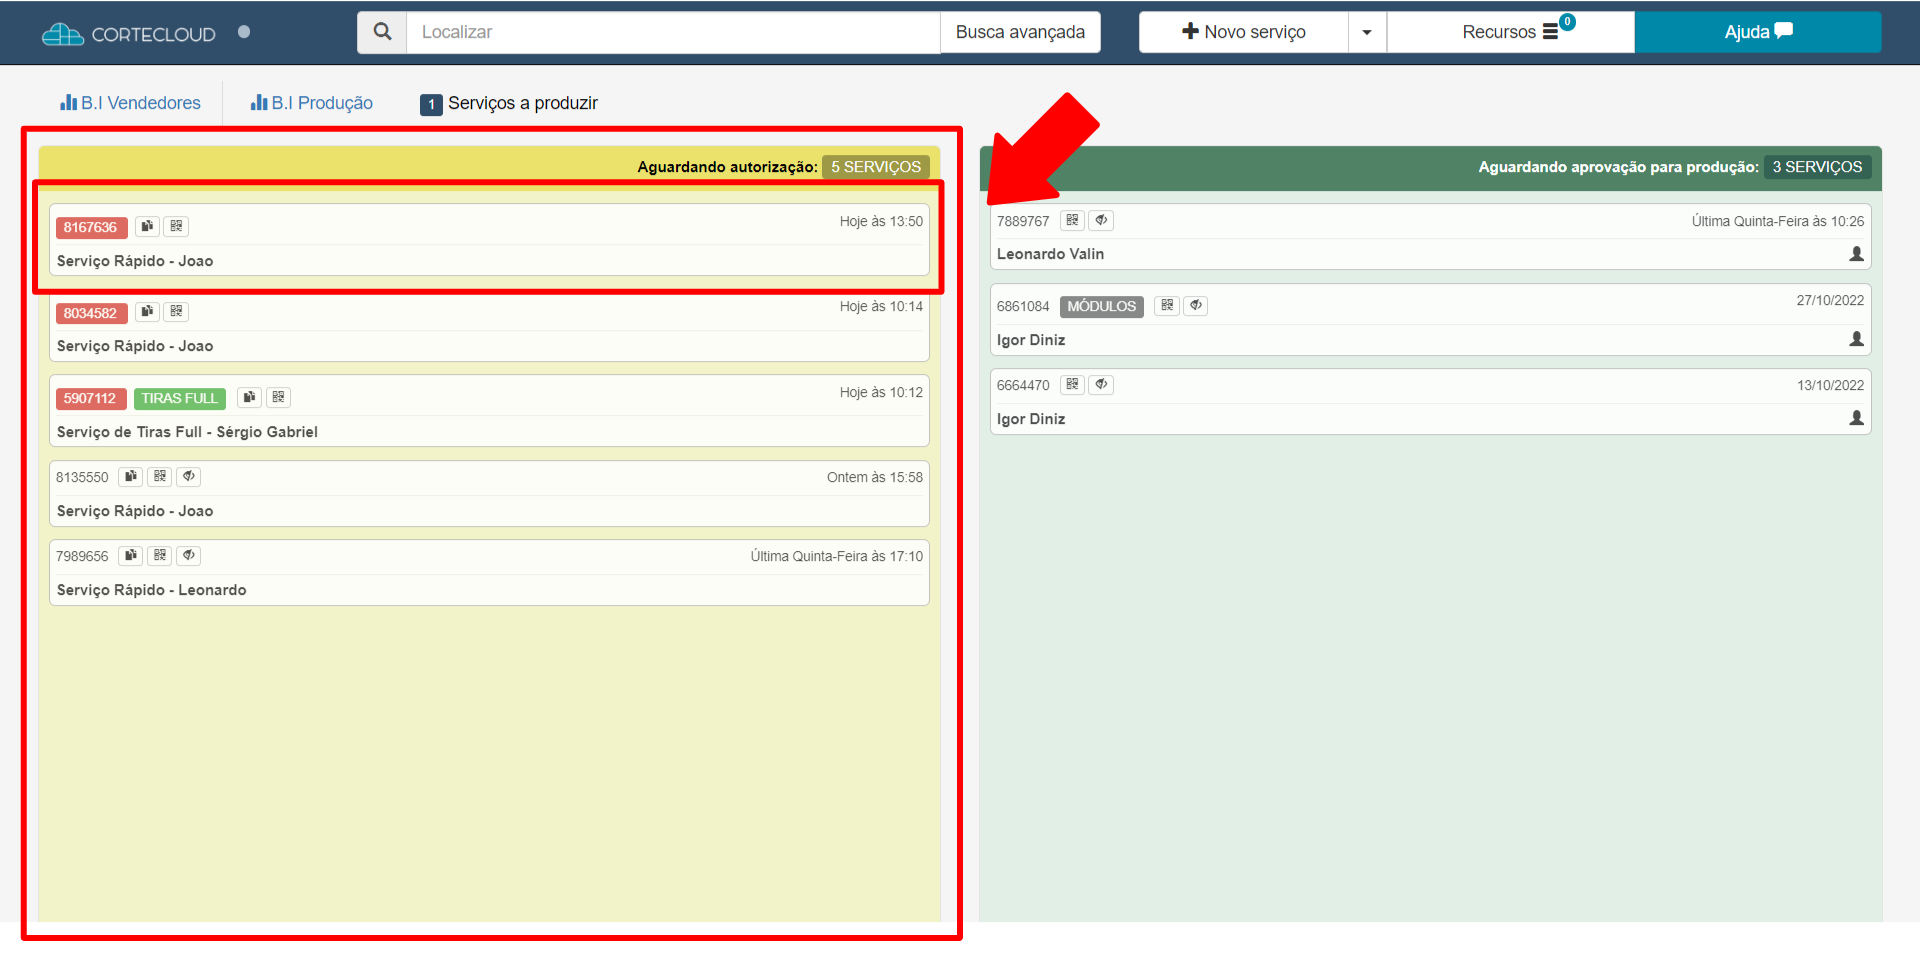Image resolution: width=1920 pixels, height=958 pixels.
Task: Click 'Última Quinta-Feira às 10:26' timestamp
Action: [x=1778, y=221]
